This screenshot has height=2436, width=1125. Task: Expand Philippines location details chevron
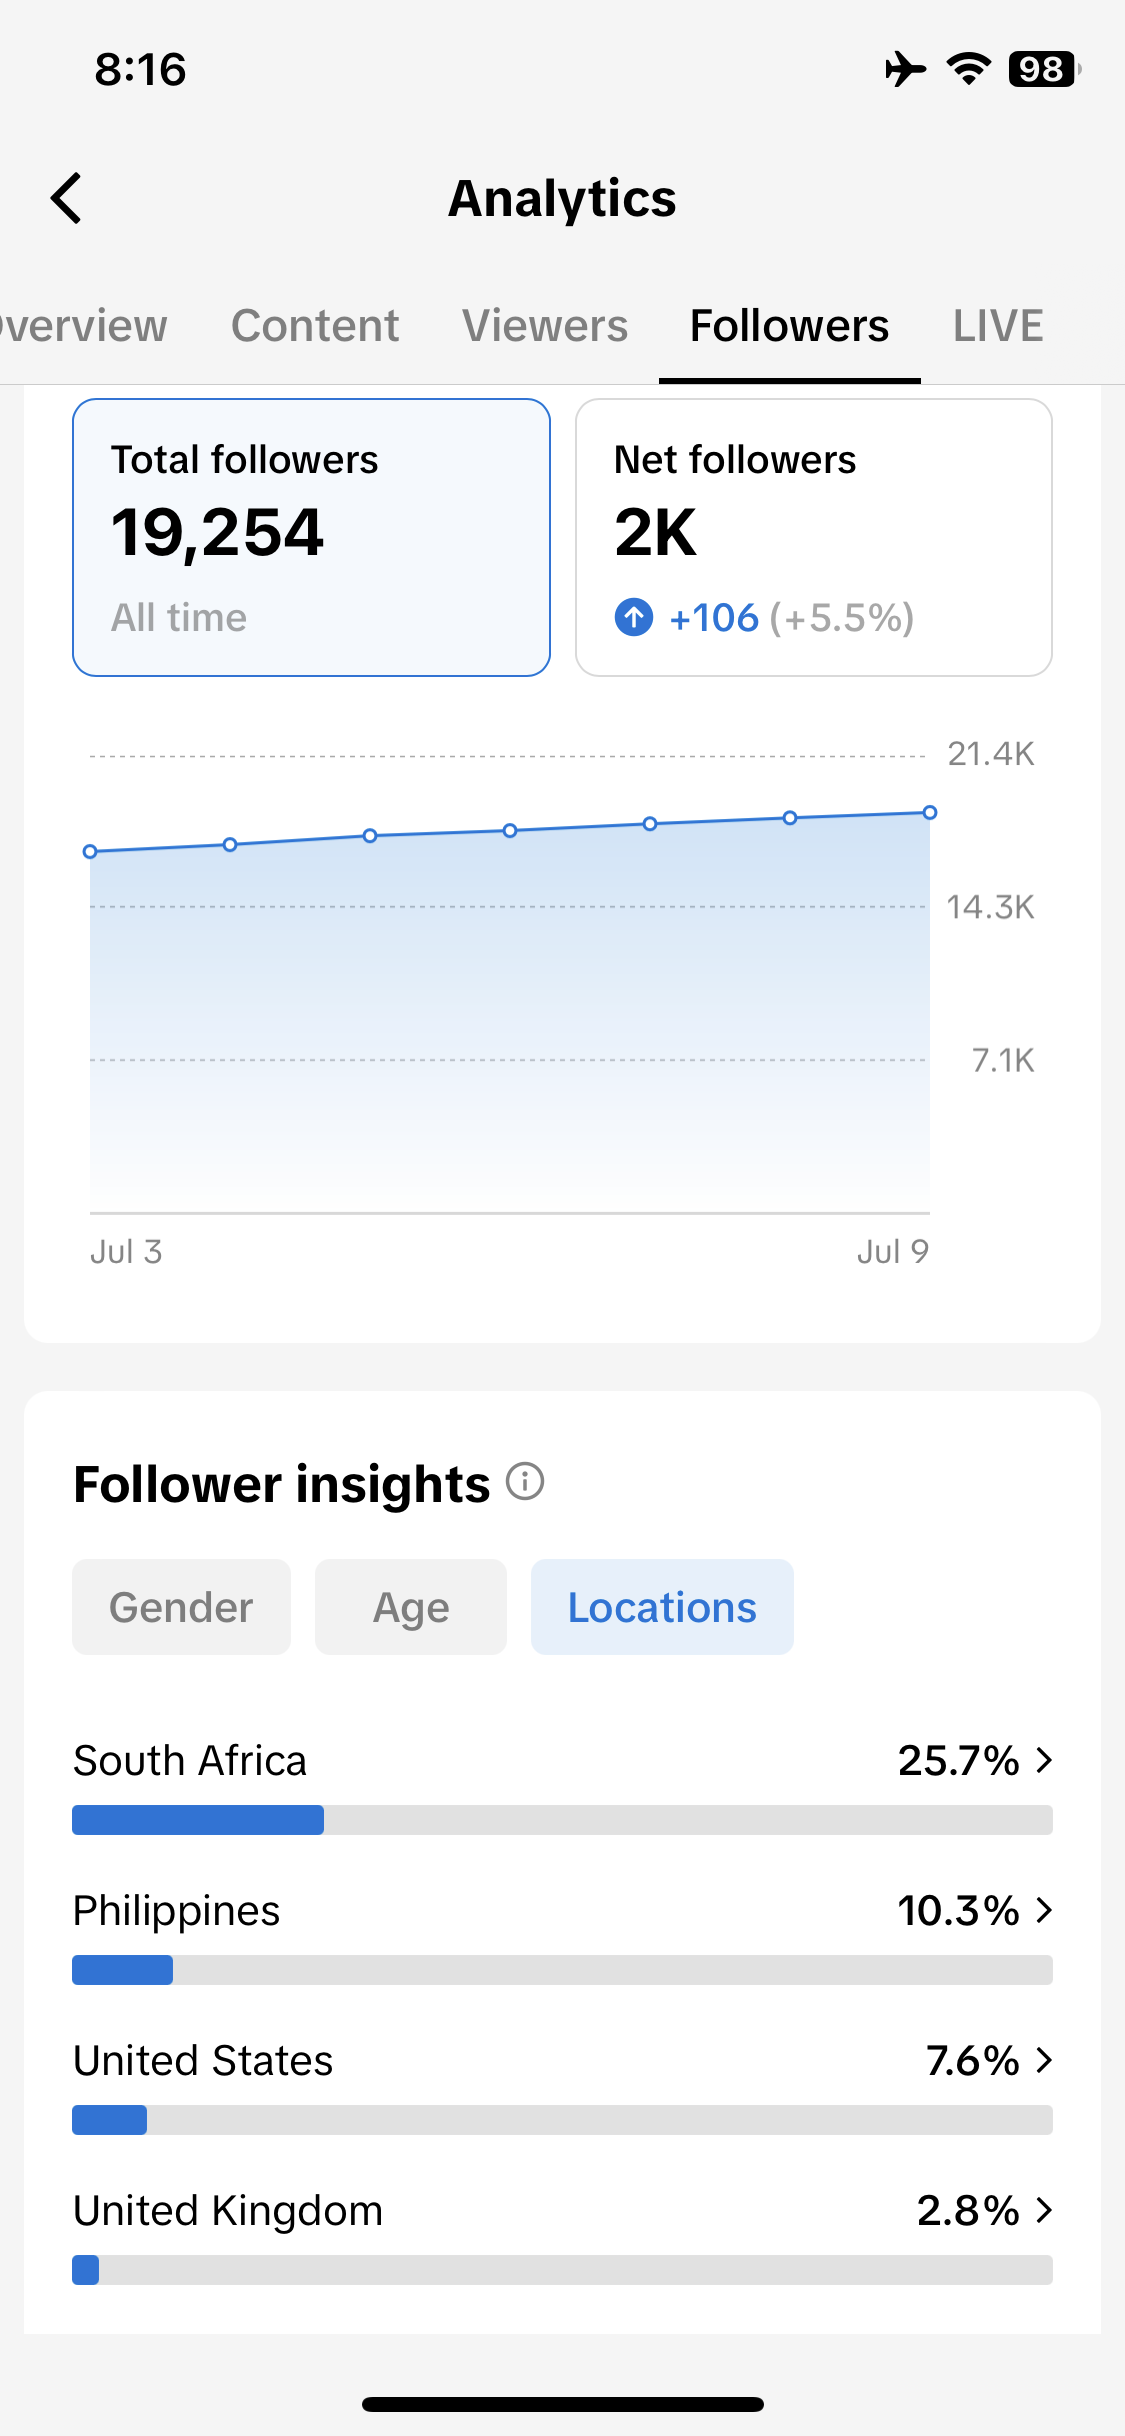tap(1044, 1910)
